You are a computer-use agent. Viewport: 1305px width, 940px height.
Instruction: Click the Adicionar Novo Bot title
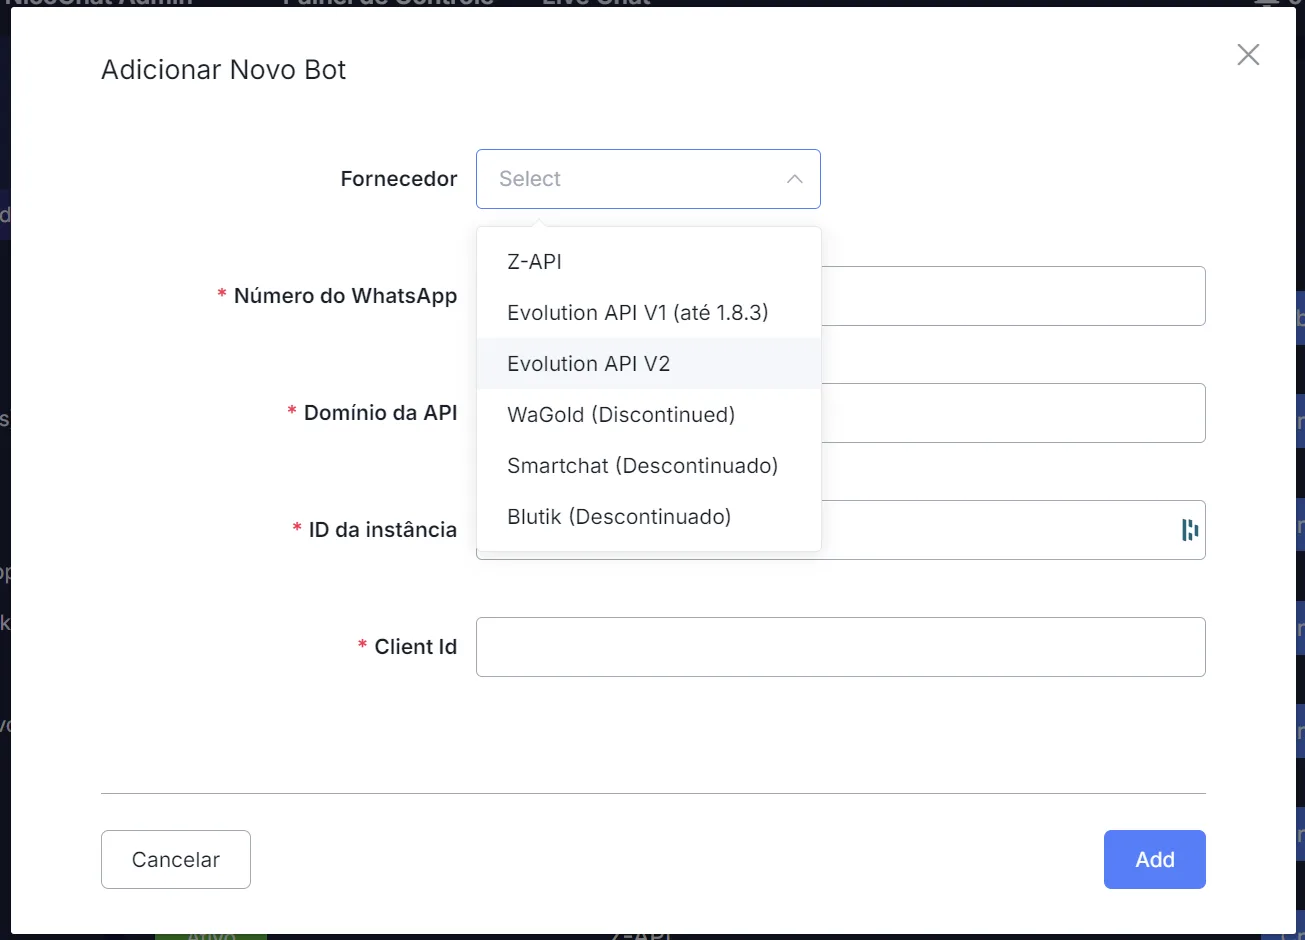pos(224,70)
